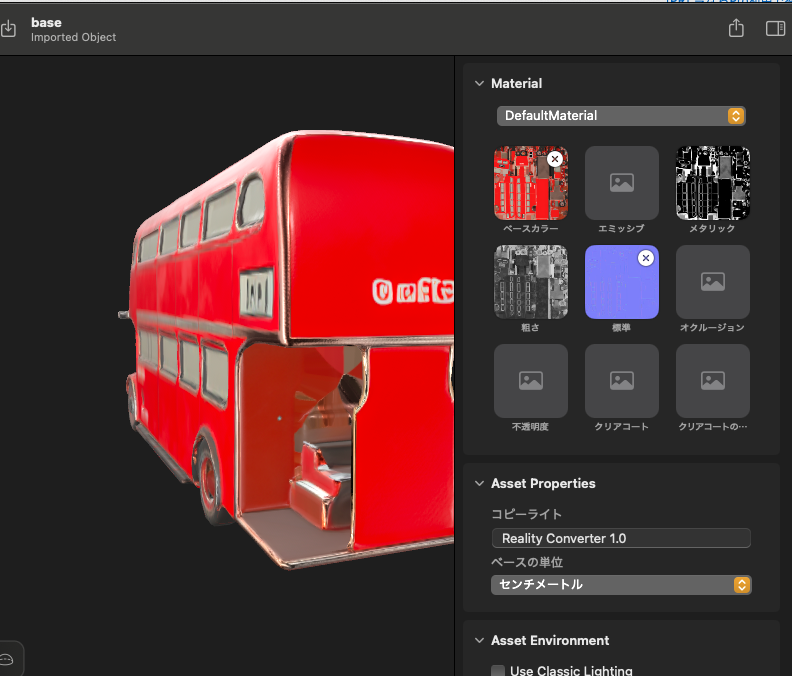Screen dimensions: 792x676
Task: Select the メタリック texture thumbnail
Action: point(712,183)
